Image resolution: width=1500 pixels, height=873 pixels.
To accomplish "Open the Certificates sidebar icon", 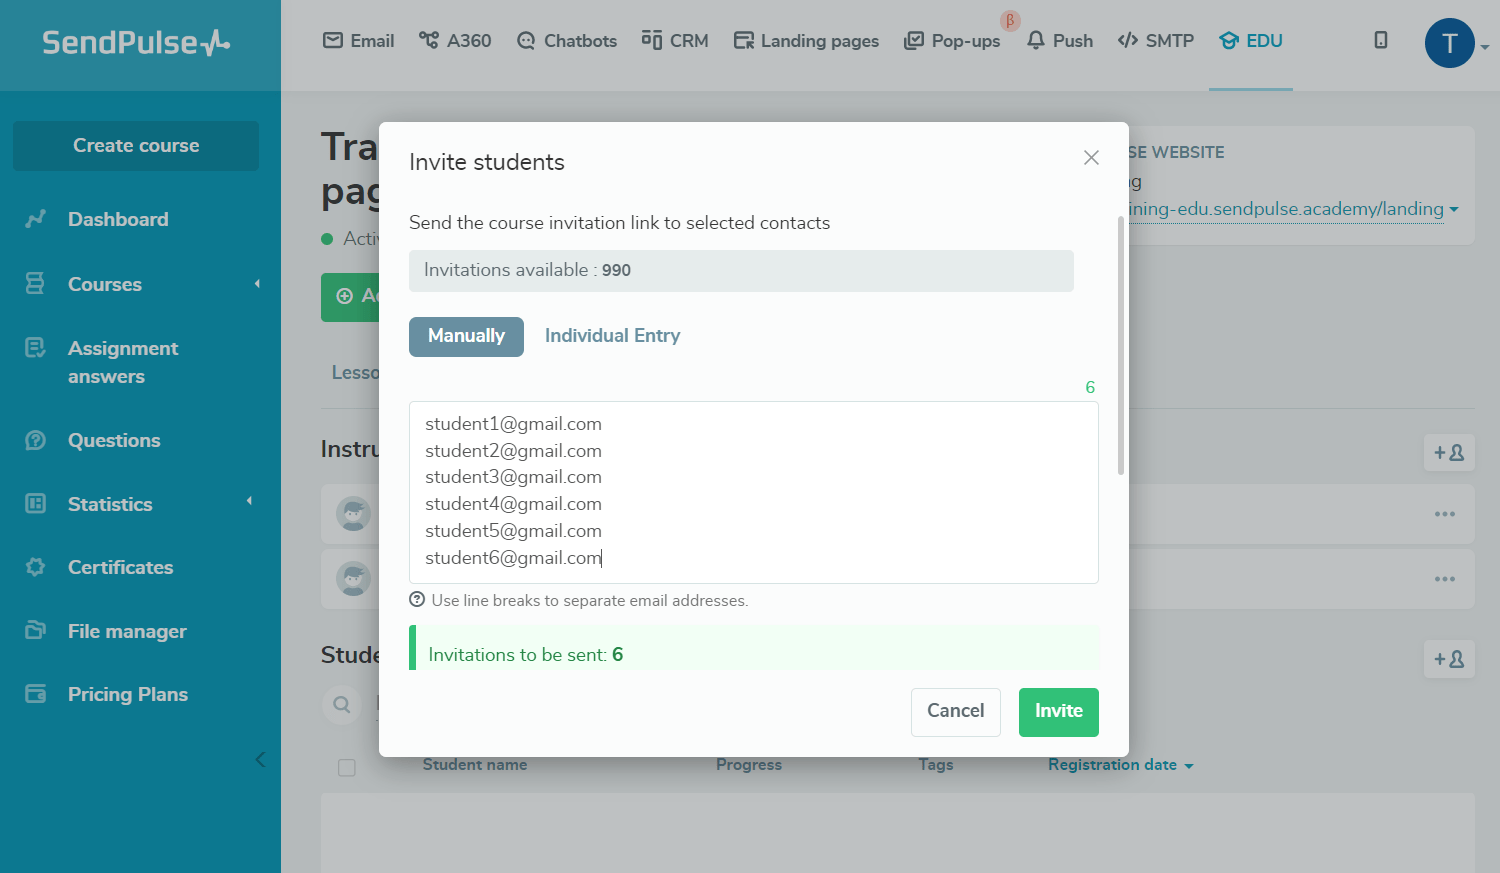I will 36,567.
